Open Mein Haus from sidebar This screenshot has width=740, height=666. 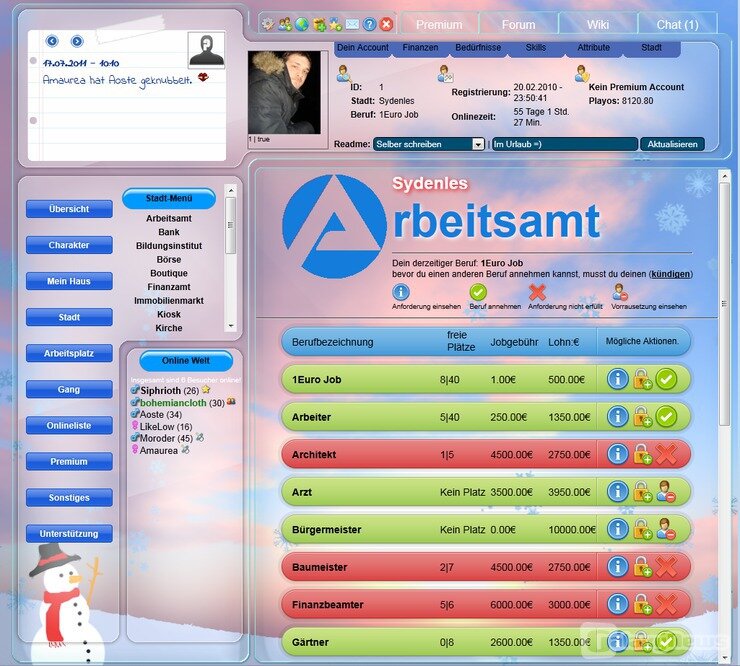[69, 281]
